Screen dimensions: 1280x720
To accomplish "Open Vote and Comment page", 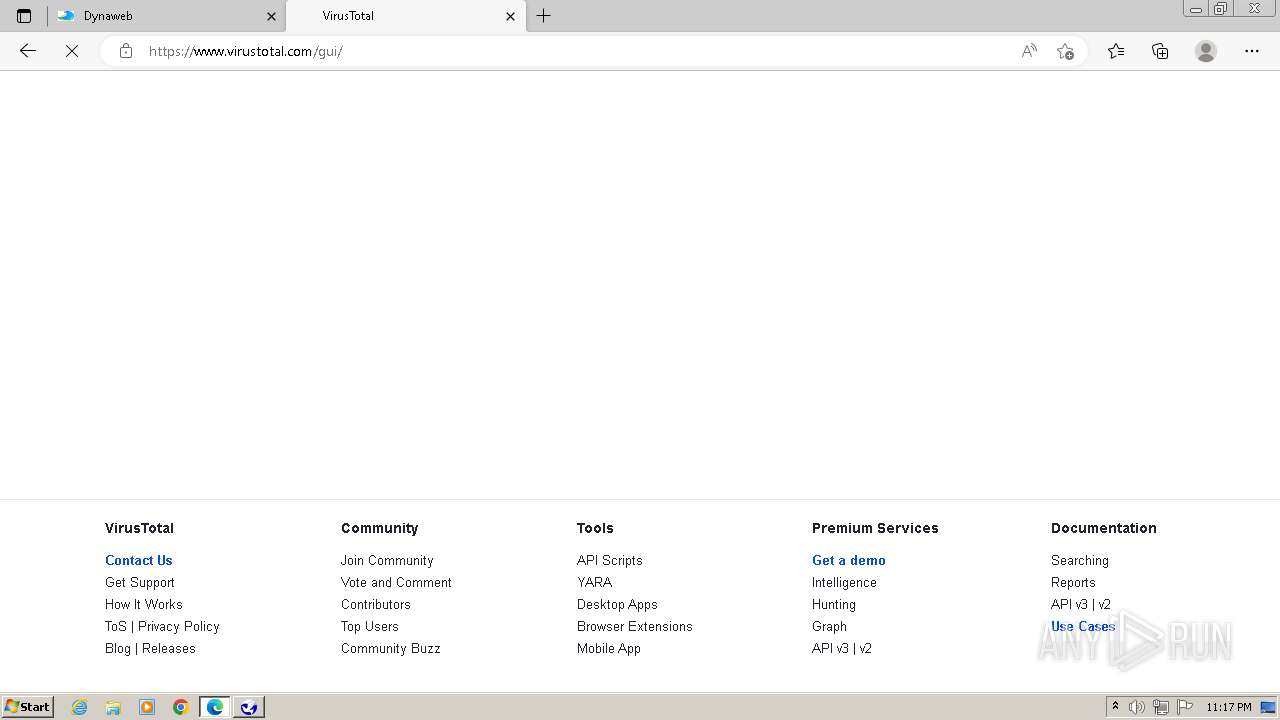I will pos(396,582).
